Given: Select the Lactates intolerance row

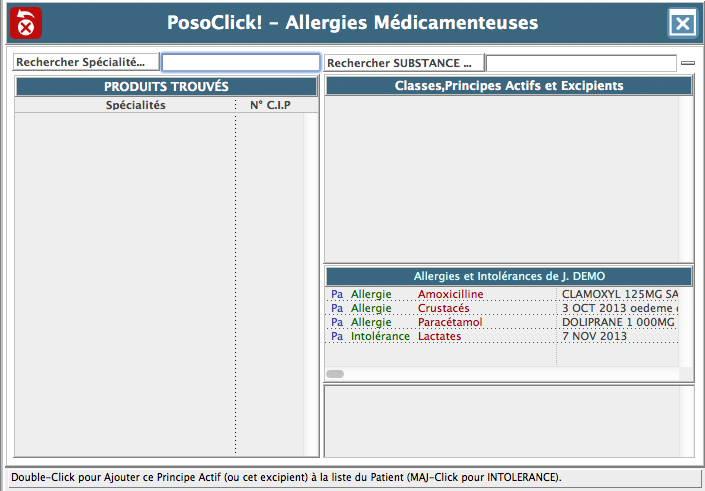Looking at the screenshot, I should (440, 336).
